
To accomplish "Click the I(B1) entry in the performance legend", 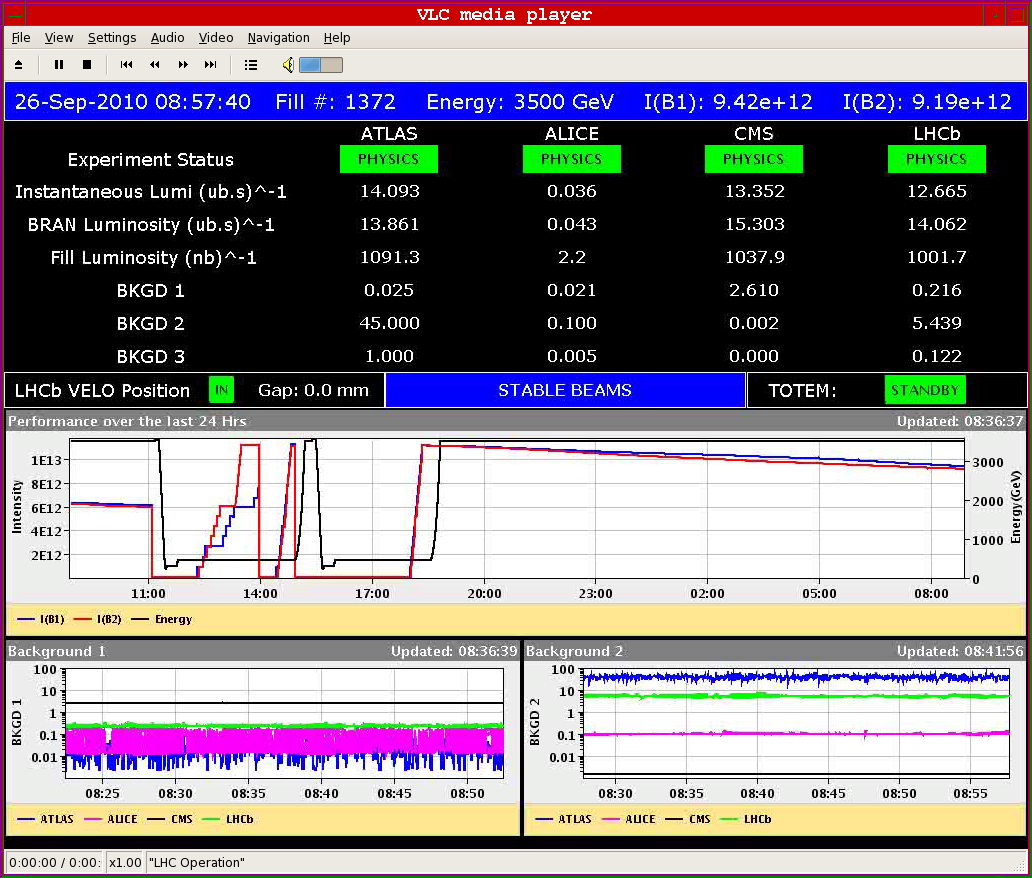I will click(x=41, y=619).
